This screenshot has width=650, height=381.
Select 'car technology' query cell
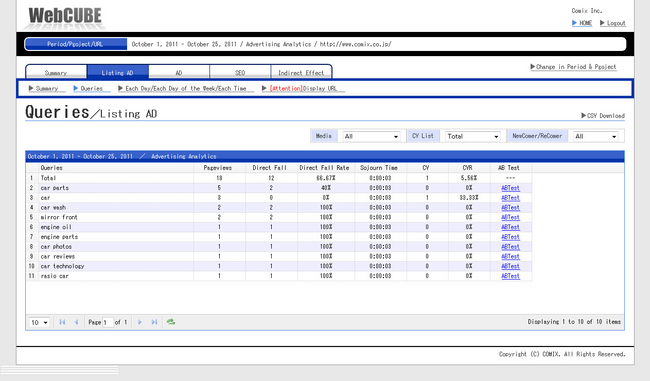pyautogui.click(x=116, y=266)
